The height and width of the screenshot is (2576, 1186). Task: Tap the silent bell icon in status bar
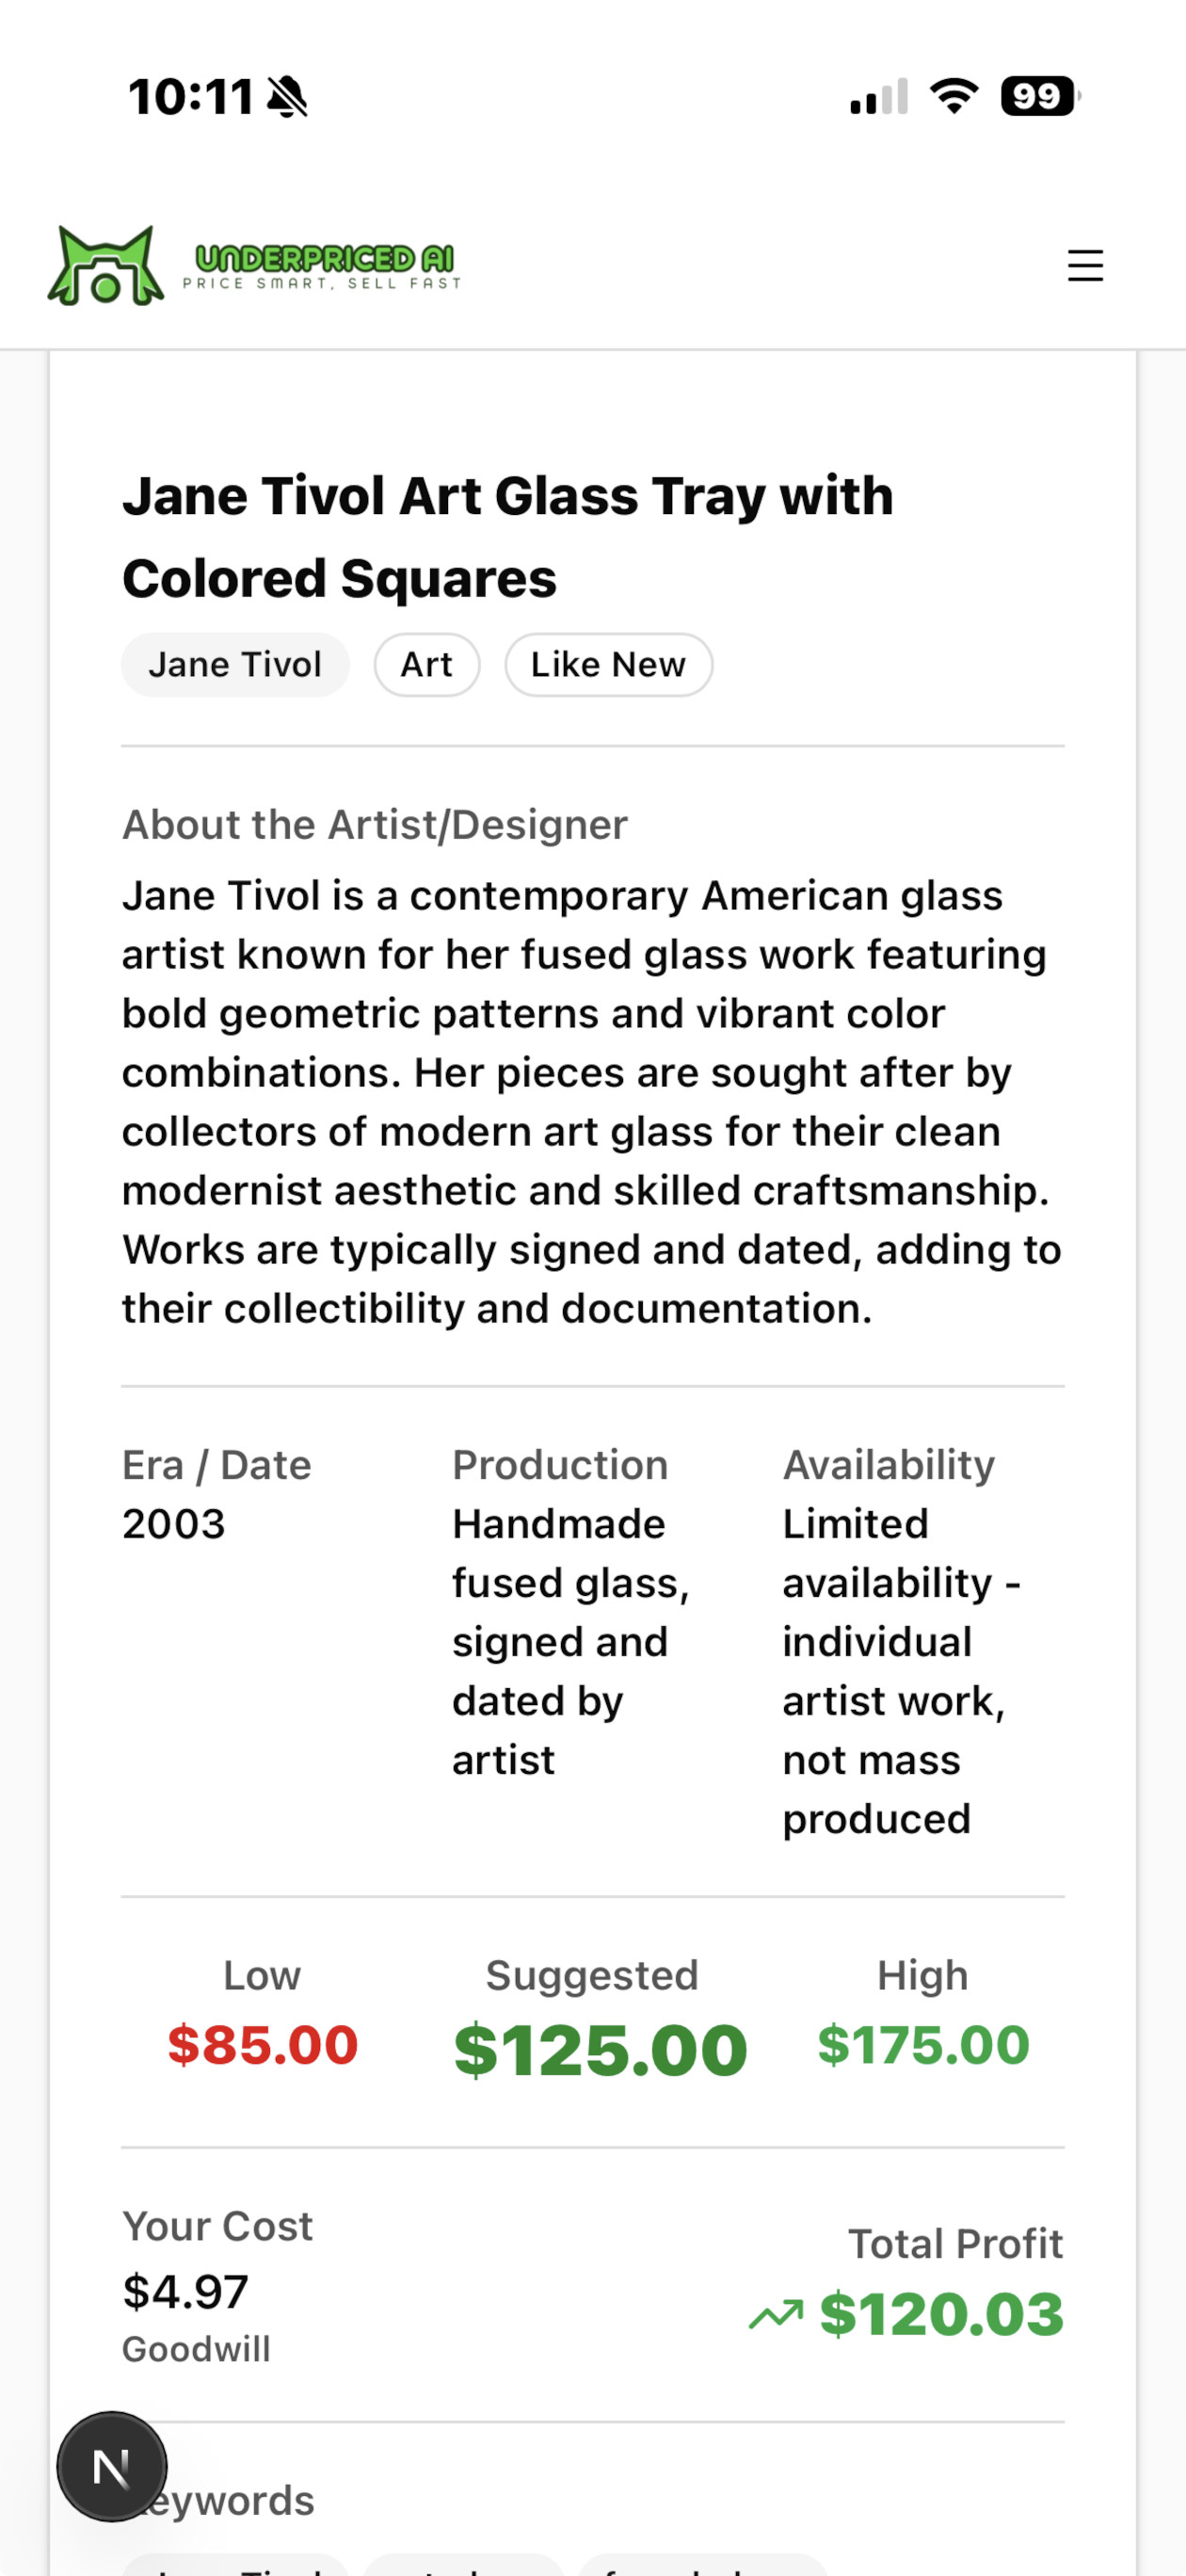pyautogui.click(x=288, y=97)
